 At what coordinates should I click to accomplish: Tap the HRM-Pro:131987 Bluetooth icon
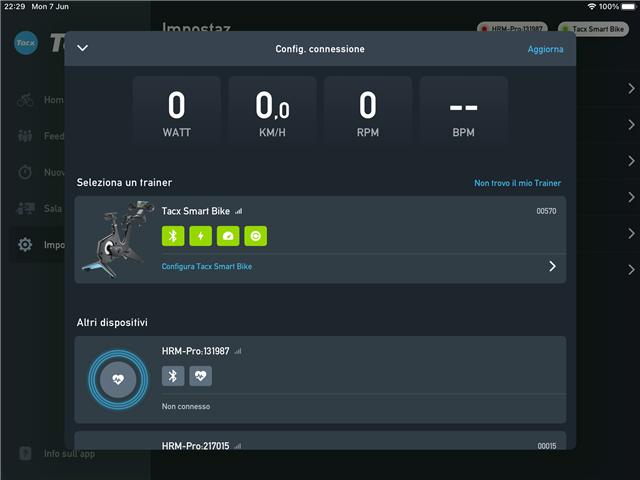pyautogui.click(x=173, y=376)
